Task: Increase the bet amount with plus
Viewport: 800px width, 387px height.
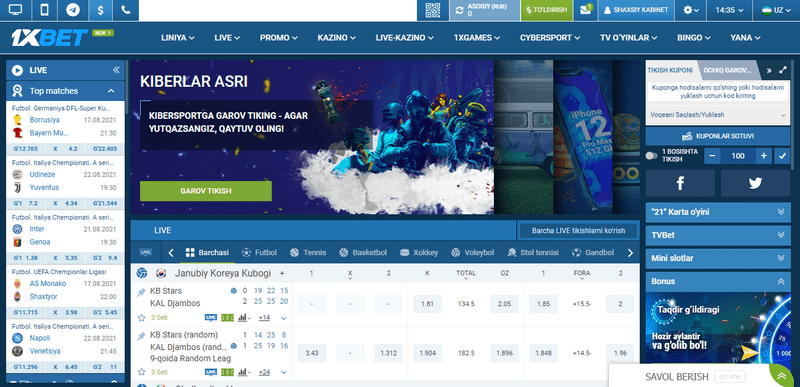Action: click(763, 156)
